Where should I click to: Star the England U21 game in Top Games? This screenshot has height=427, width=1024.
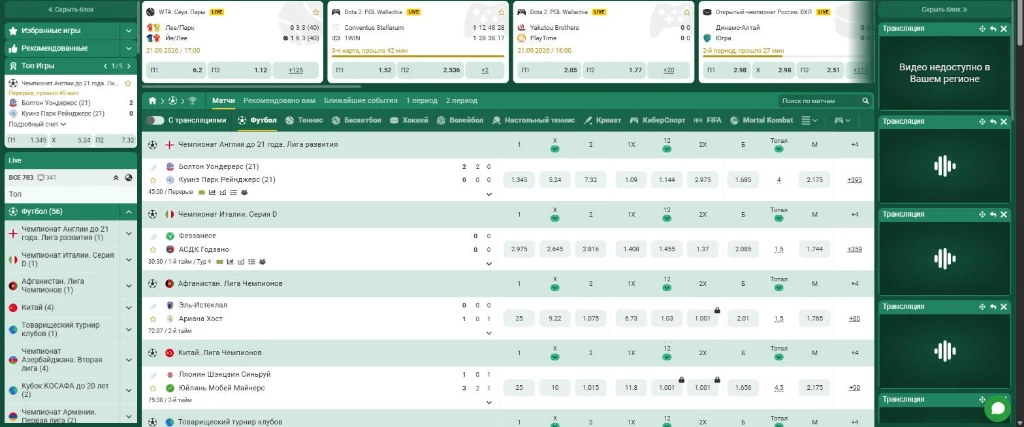pyautogui.click(x=128, y=84)
